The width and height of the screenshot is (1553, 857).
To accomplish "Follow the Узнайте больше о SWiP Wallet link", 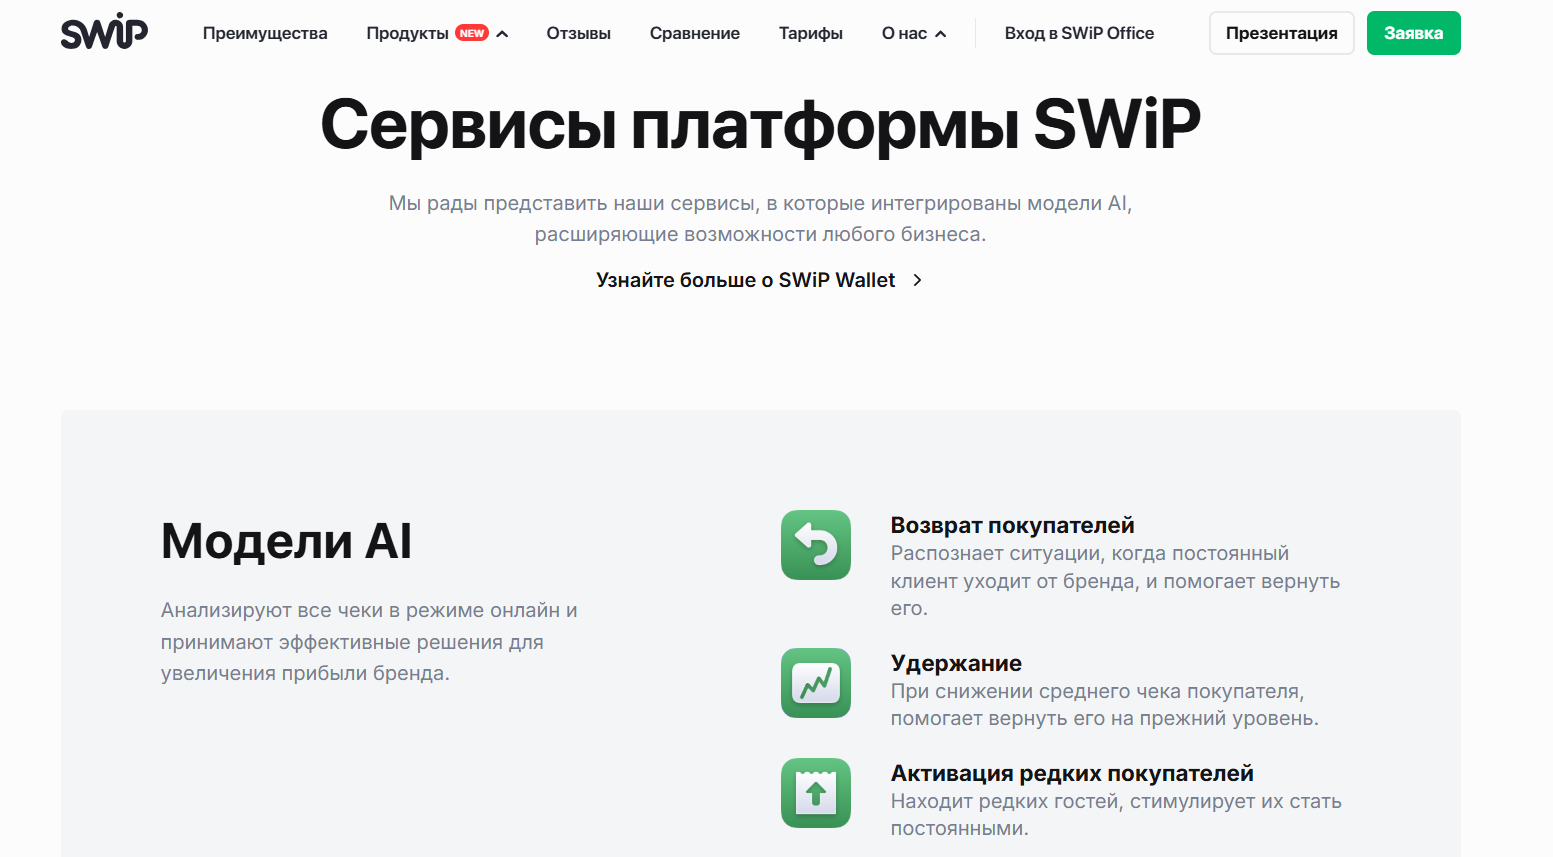I will coord(745,280).
